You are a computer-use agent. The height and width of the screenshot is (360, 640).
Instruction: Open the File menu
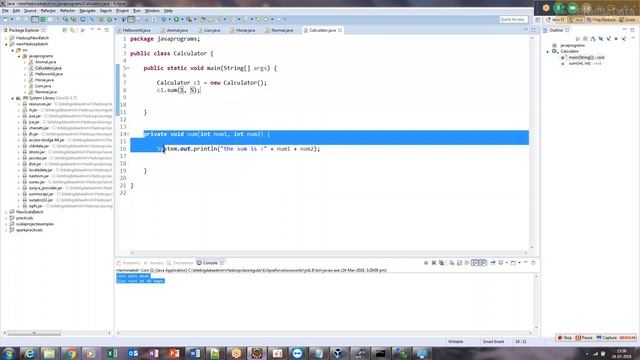(5, 11)
